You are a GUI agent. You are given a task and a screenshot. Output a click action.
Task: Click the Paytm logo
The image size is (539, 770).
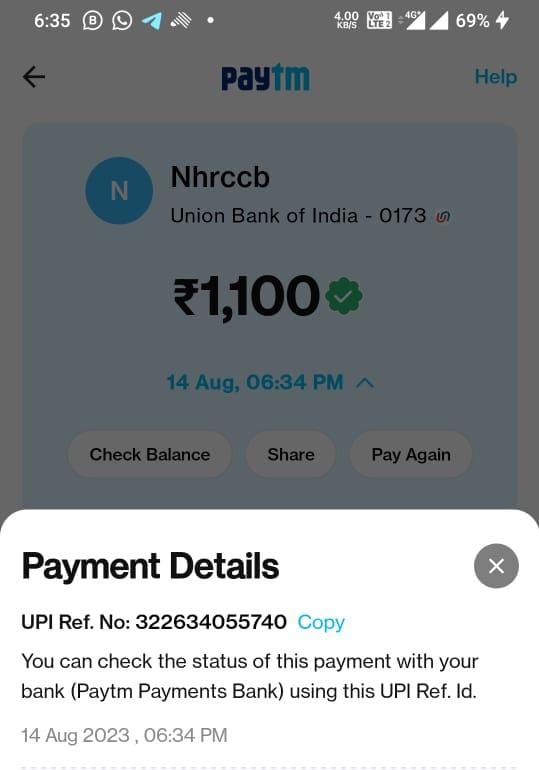266,78
